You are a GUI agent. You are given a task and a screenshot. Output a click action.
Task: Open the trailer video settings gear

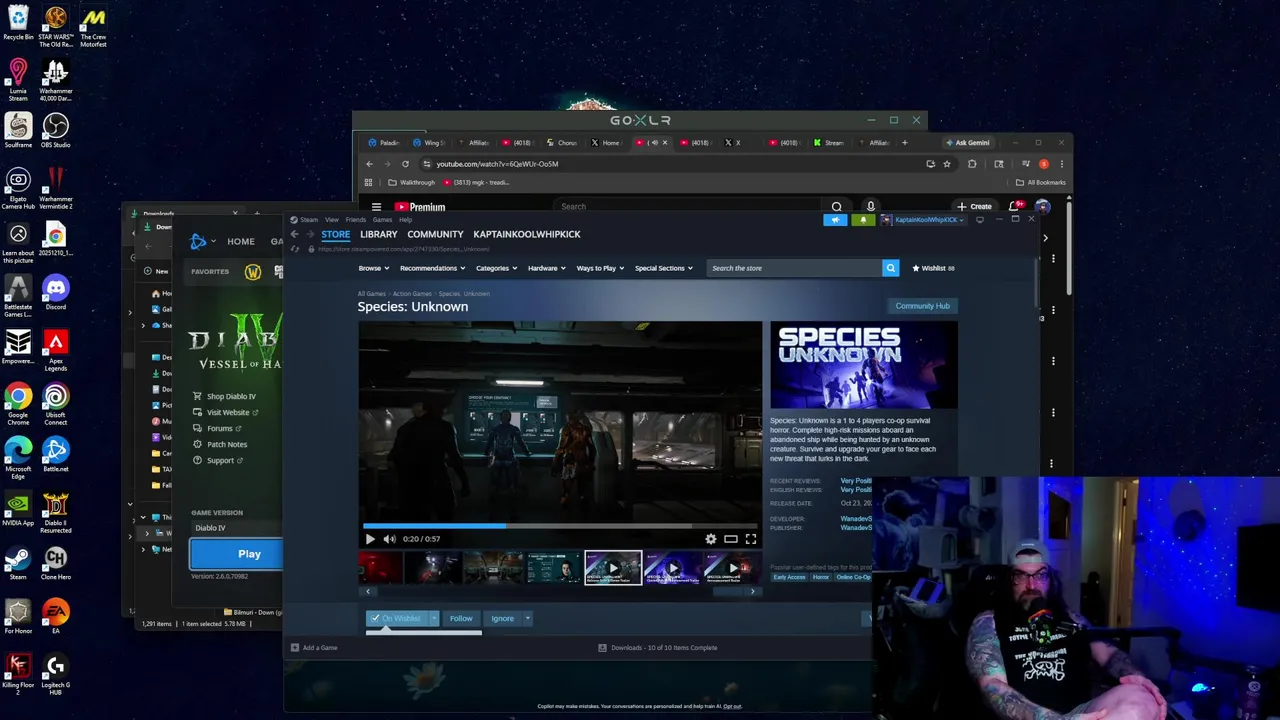coord(711,539)
